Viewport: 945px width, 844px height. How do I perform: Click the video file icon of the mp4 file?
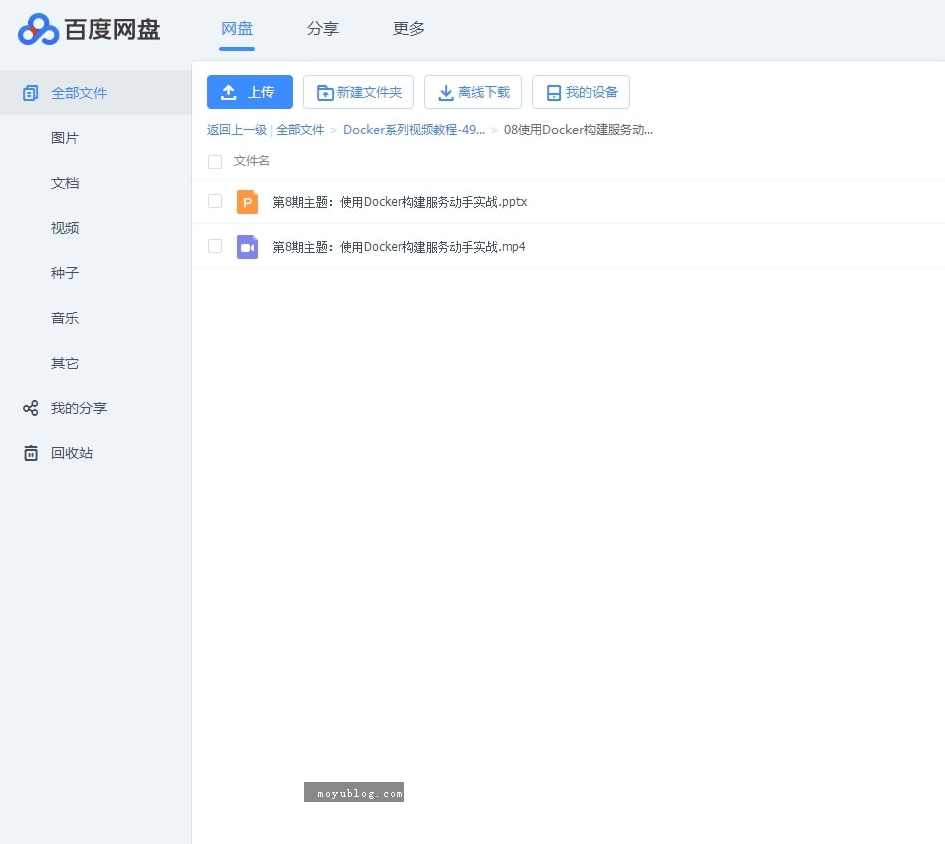247,247
